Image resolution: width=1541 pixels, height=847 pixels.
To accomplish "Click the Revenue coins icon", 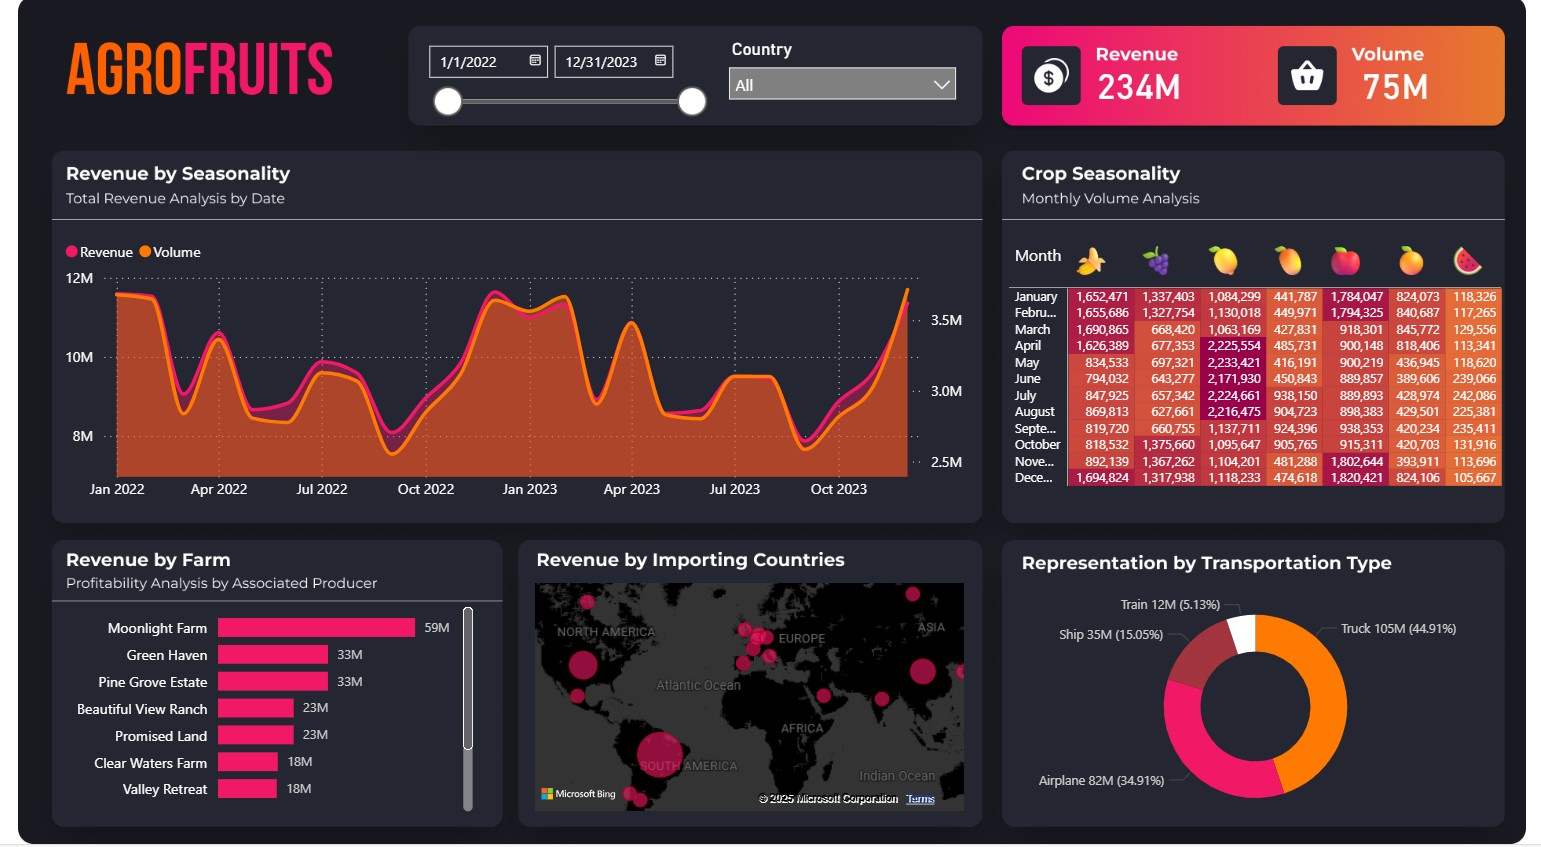I will coord(1050,76).
